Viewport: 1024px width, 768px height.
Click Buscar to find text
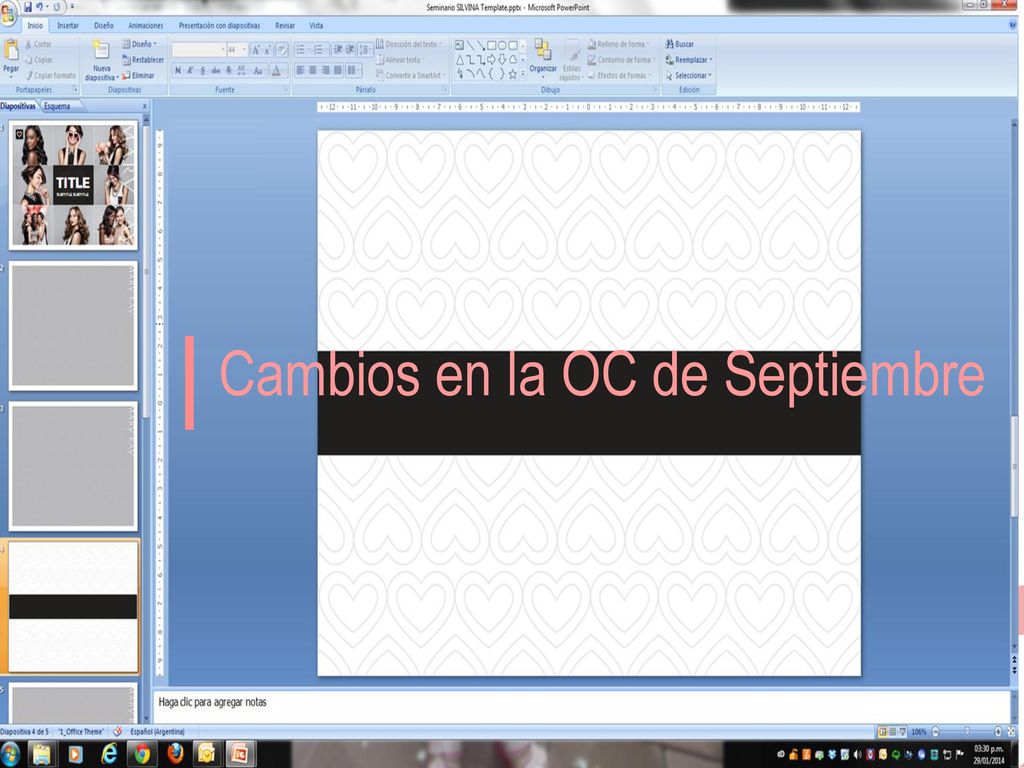(x=679, y=44)
